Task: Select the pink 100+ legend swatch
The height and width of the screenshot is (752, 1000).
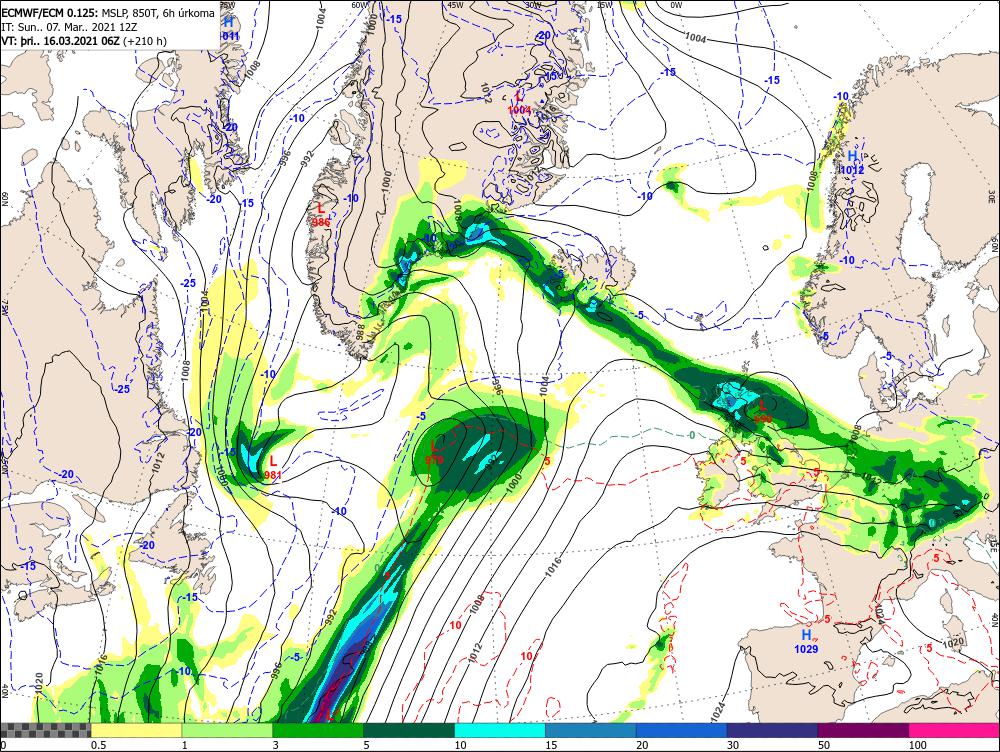Action: 954,730
